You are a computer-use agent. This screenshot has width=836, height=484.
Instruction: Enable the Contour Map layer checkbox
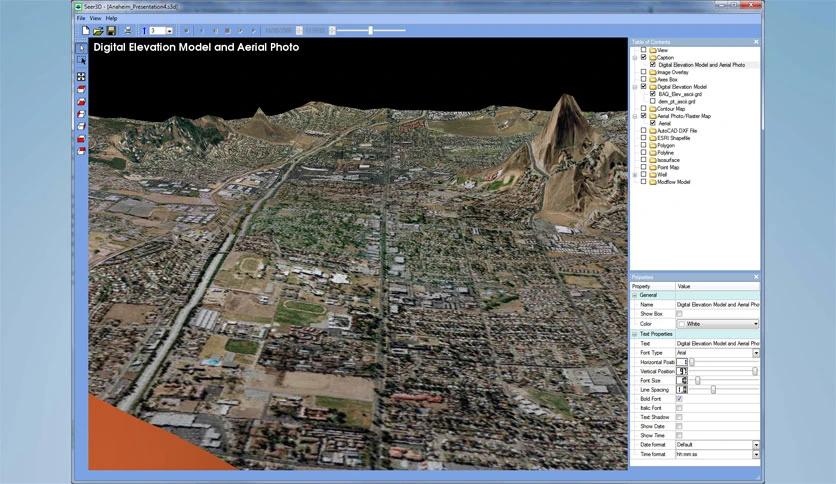(643, 108)
